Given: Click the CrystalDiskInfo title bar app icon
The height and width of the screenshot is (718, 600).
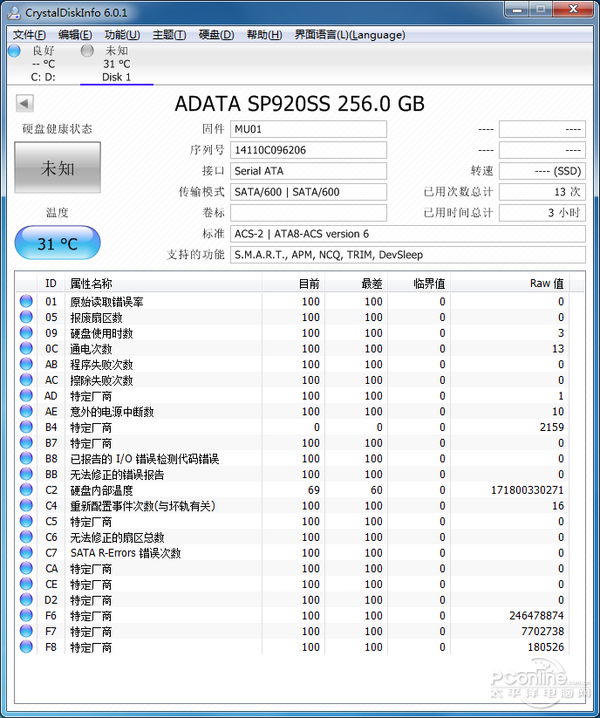Looking at the screenshot, I should [x=14, y=12].
